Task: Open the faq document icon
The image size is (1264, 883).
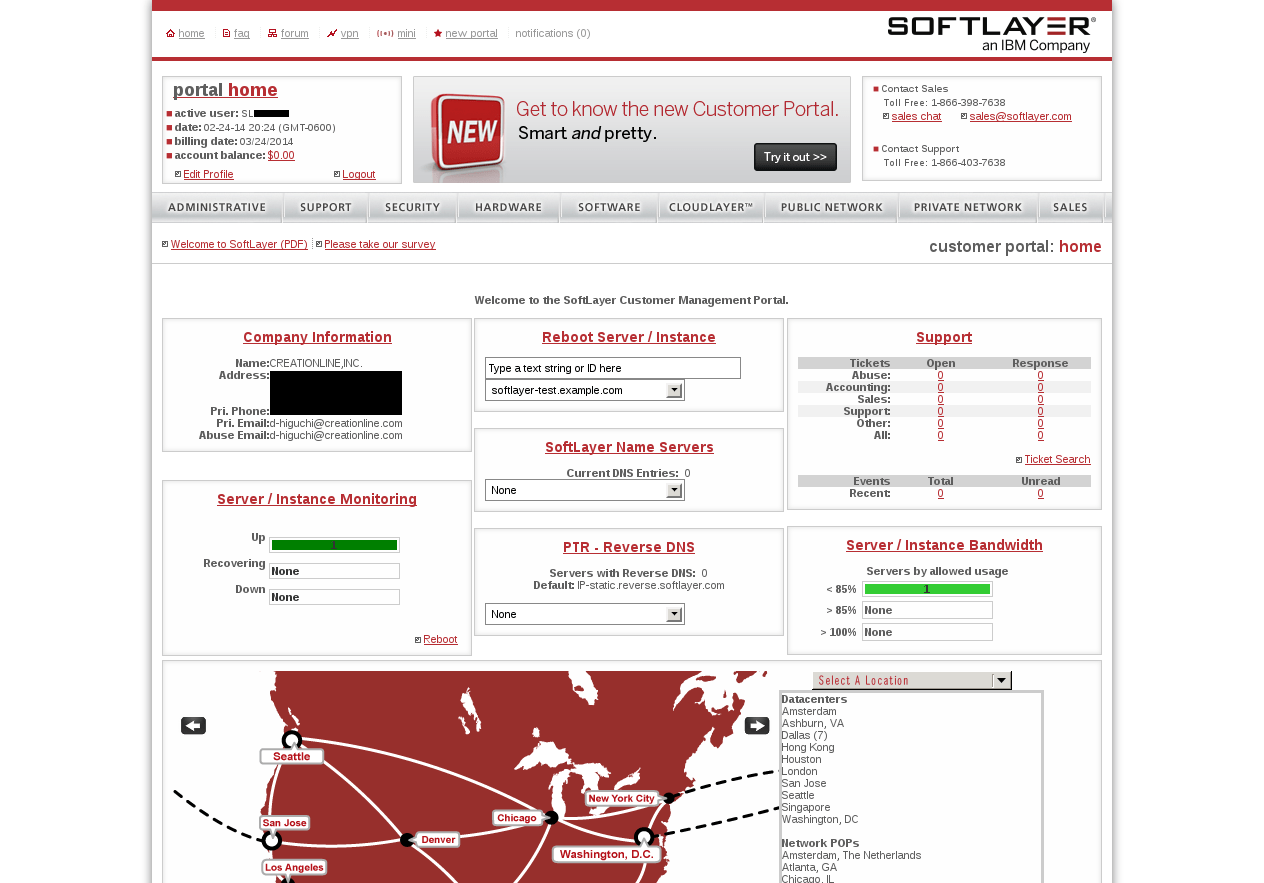Action: tap(226, 34)
